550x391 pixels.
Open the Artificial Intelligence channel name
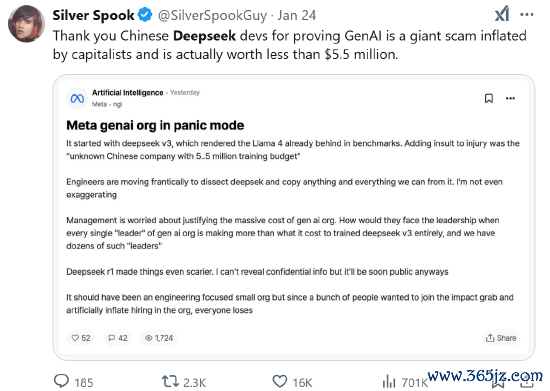coord(128,93)
